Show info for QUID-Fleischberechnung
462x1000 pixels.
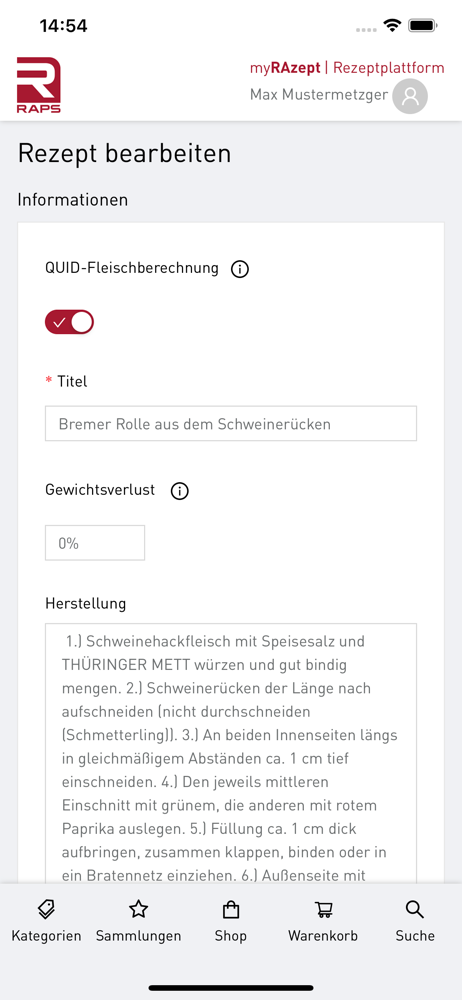tap(239, 270)
